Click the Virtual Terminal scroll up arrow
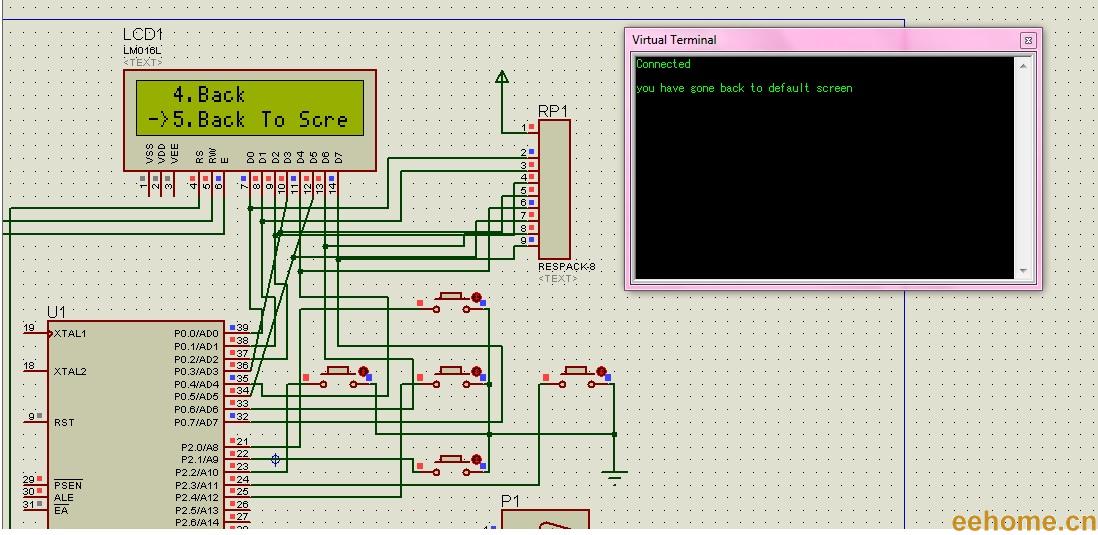 tap(1023, 66)
